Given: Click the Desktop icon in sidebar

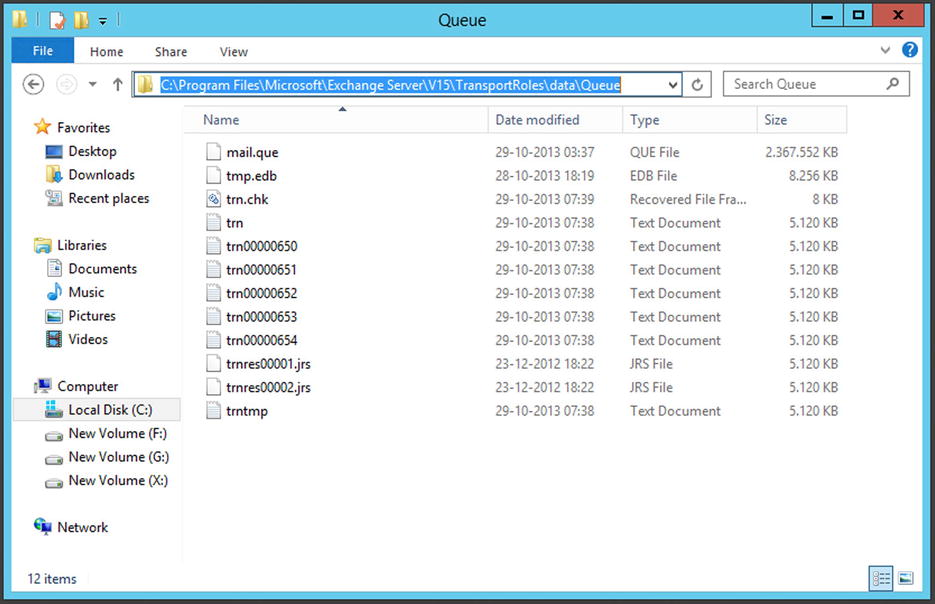Looking at the screenshot, I should pyautogui.click(x=54, y=151).
